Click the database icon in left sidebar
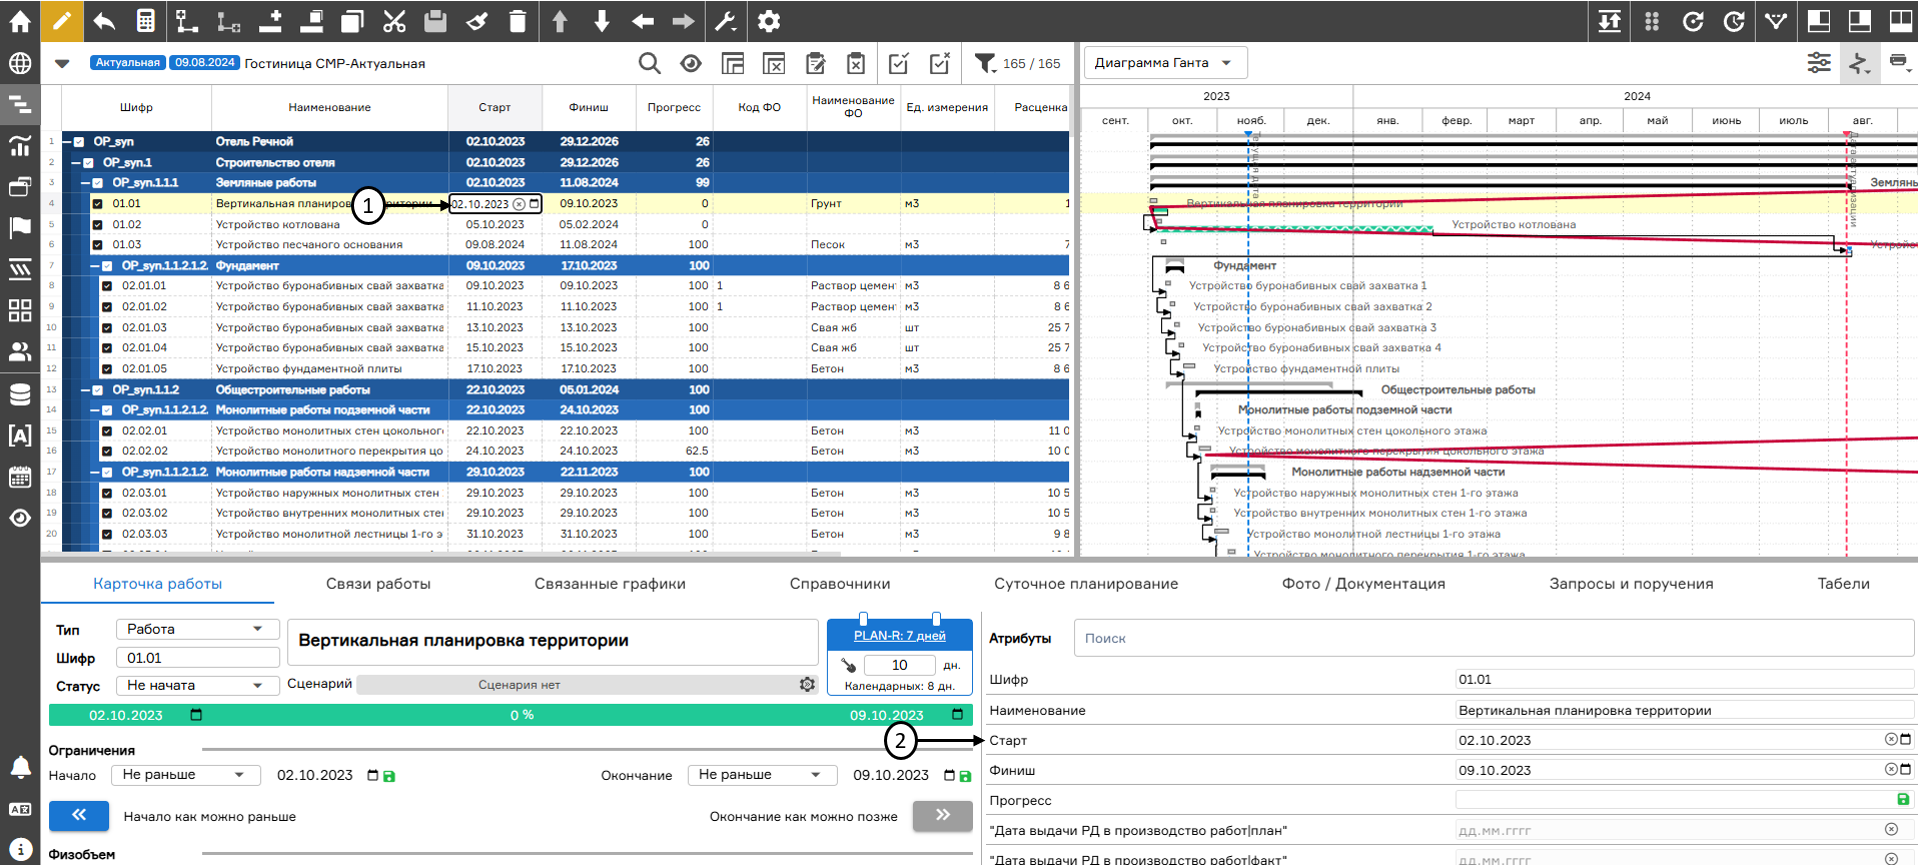Viewport: 1918px width, 865px height. click(20, 394)
